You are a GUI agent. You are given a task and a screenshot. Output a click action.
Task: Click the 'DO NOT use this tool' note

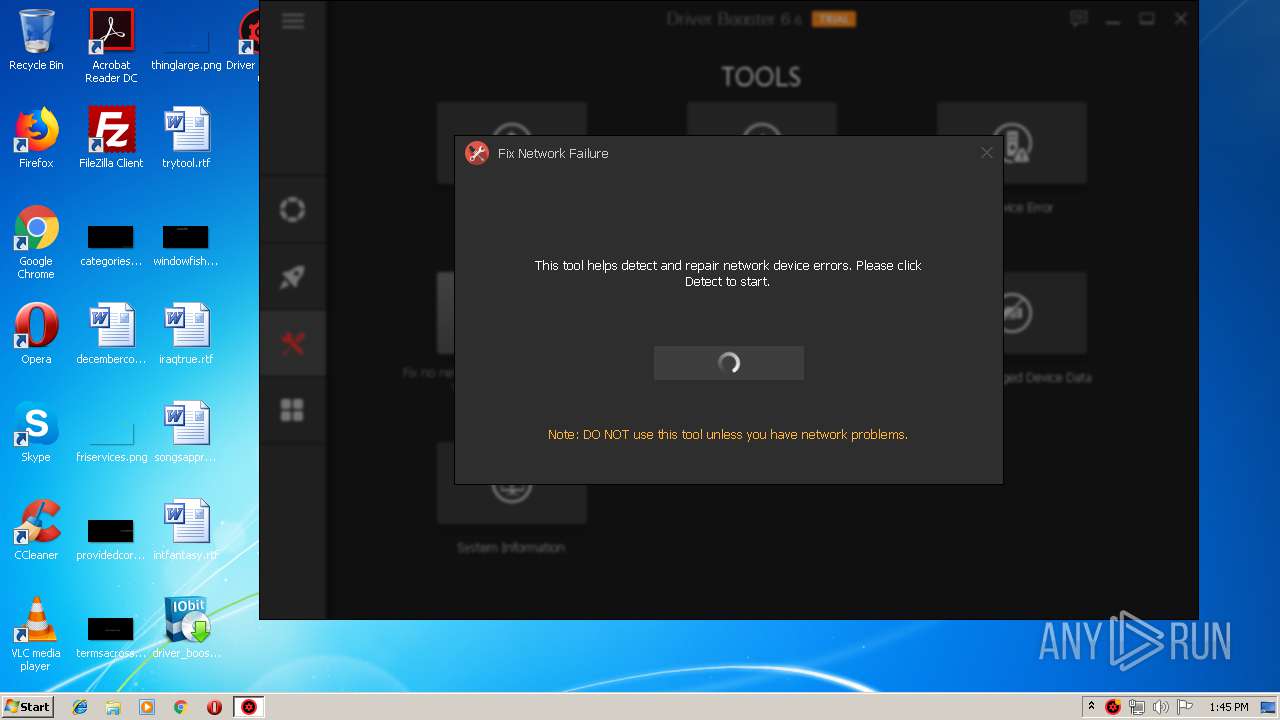728,435
